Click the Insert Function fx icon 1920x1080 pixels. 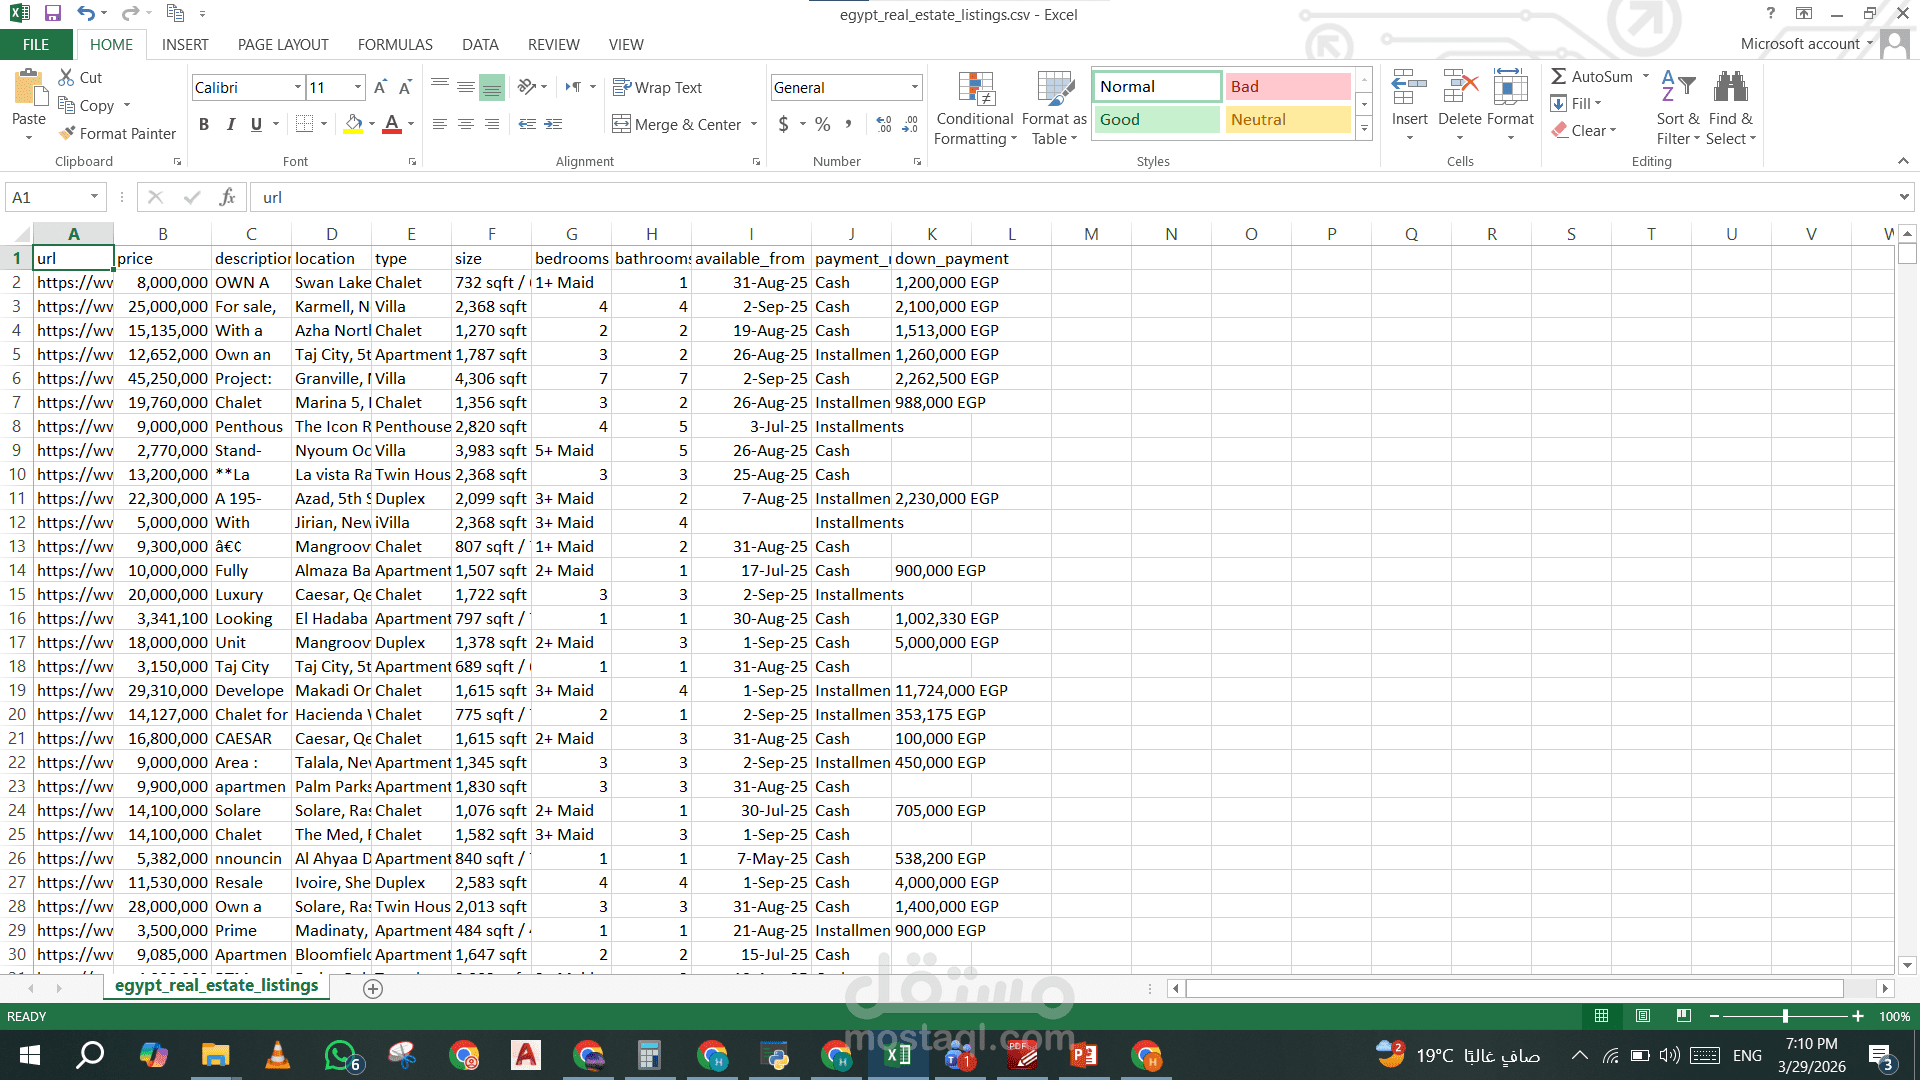coord(227,197)
